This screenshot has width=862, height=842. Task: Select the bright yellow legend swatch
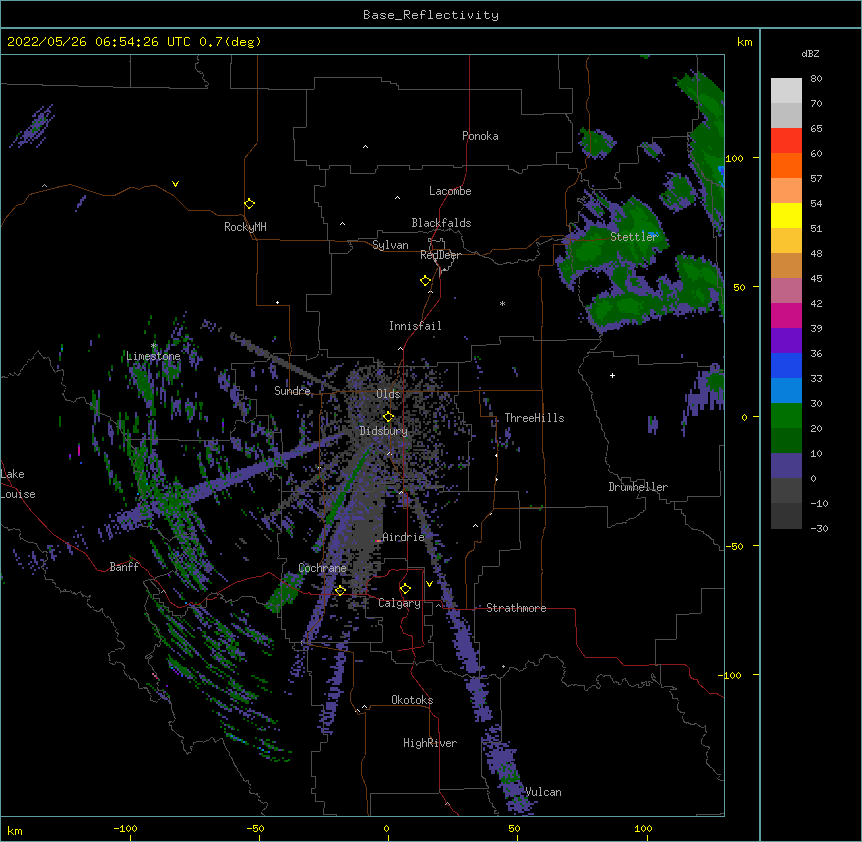pos(786,215)
